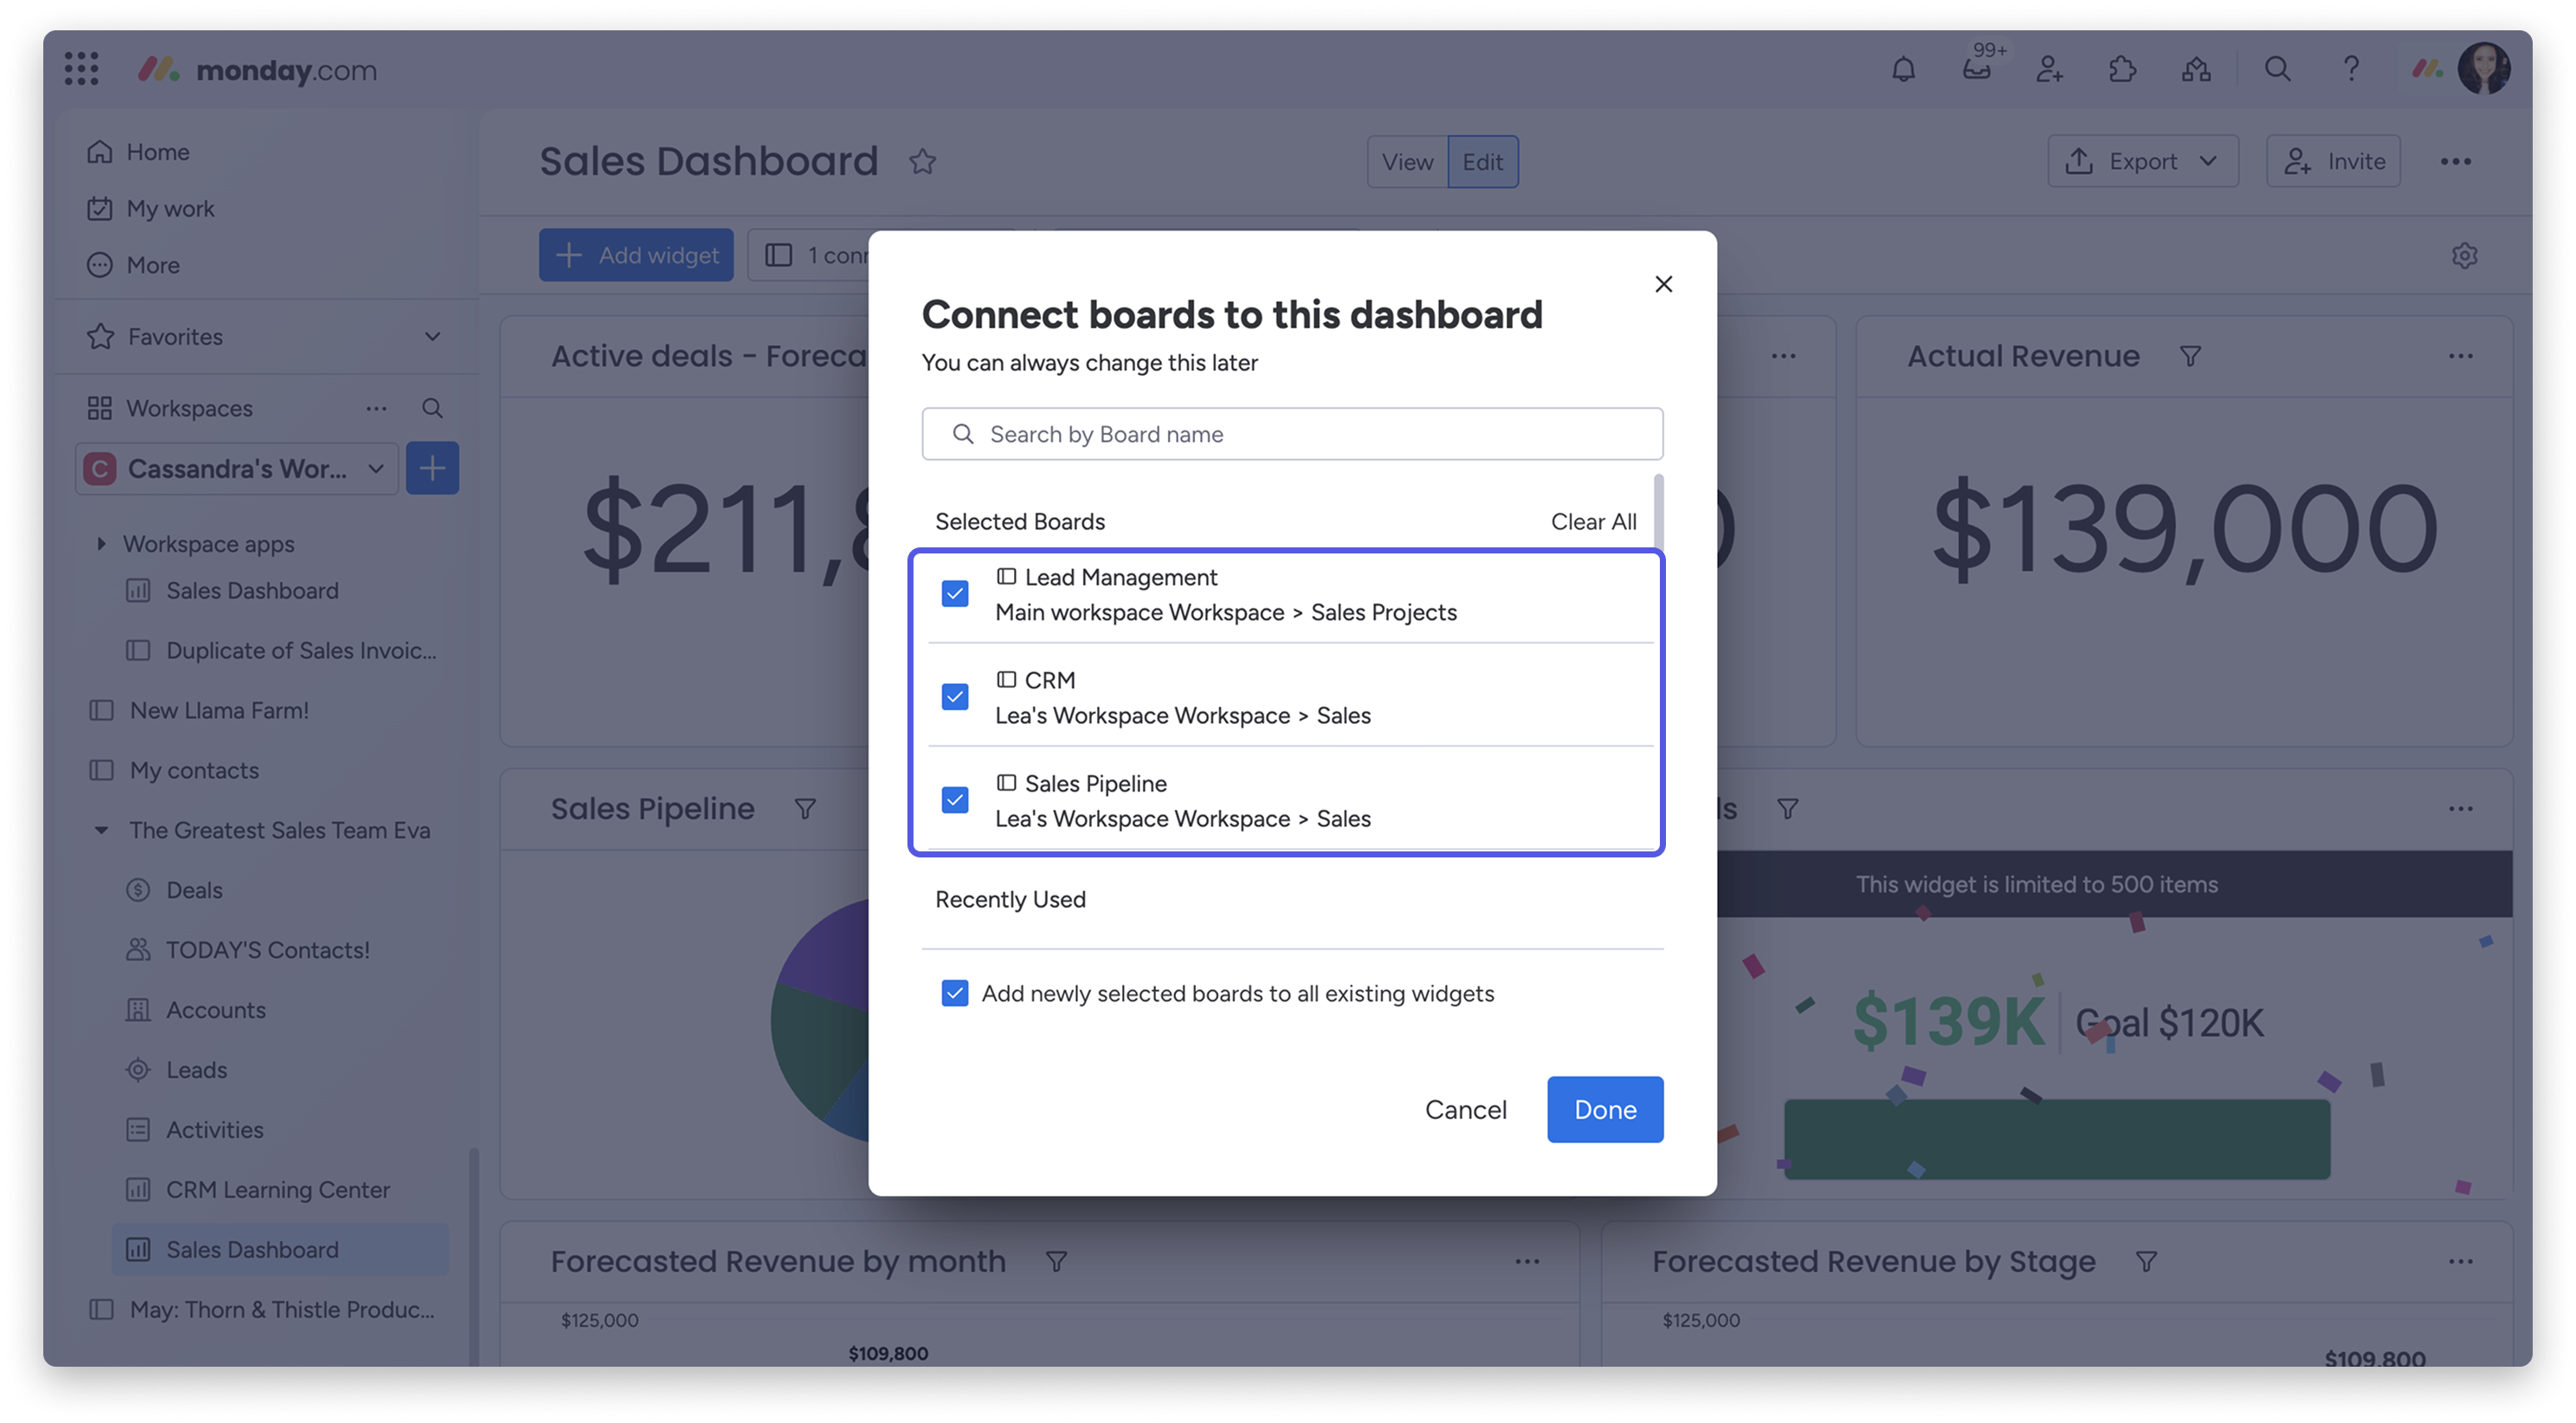Open dashboard settings gear icon
The image size is (2576, 1423).
tap(2464, 255)
